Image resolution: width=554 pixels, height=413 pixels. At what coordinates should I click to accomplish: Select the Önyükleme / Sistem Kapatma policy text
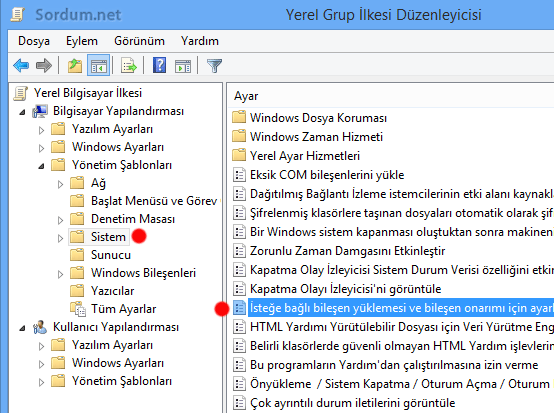(x=400, y=384)
